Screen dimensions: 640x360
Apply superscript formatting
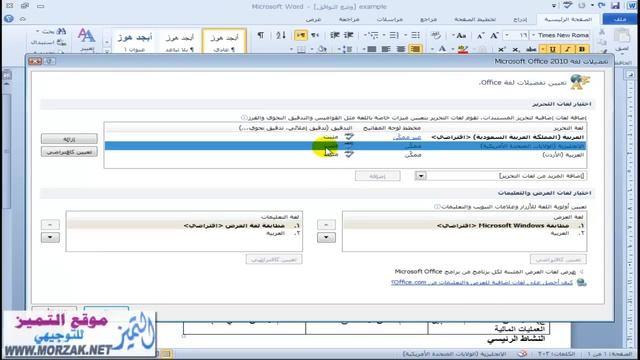pos(502,49)
